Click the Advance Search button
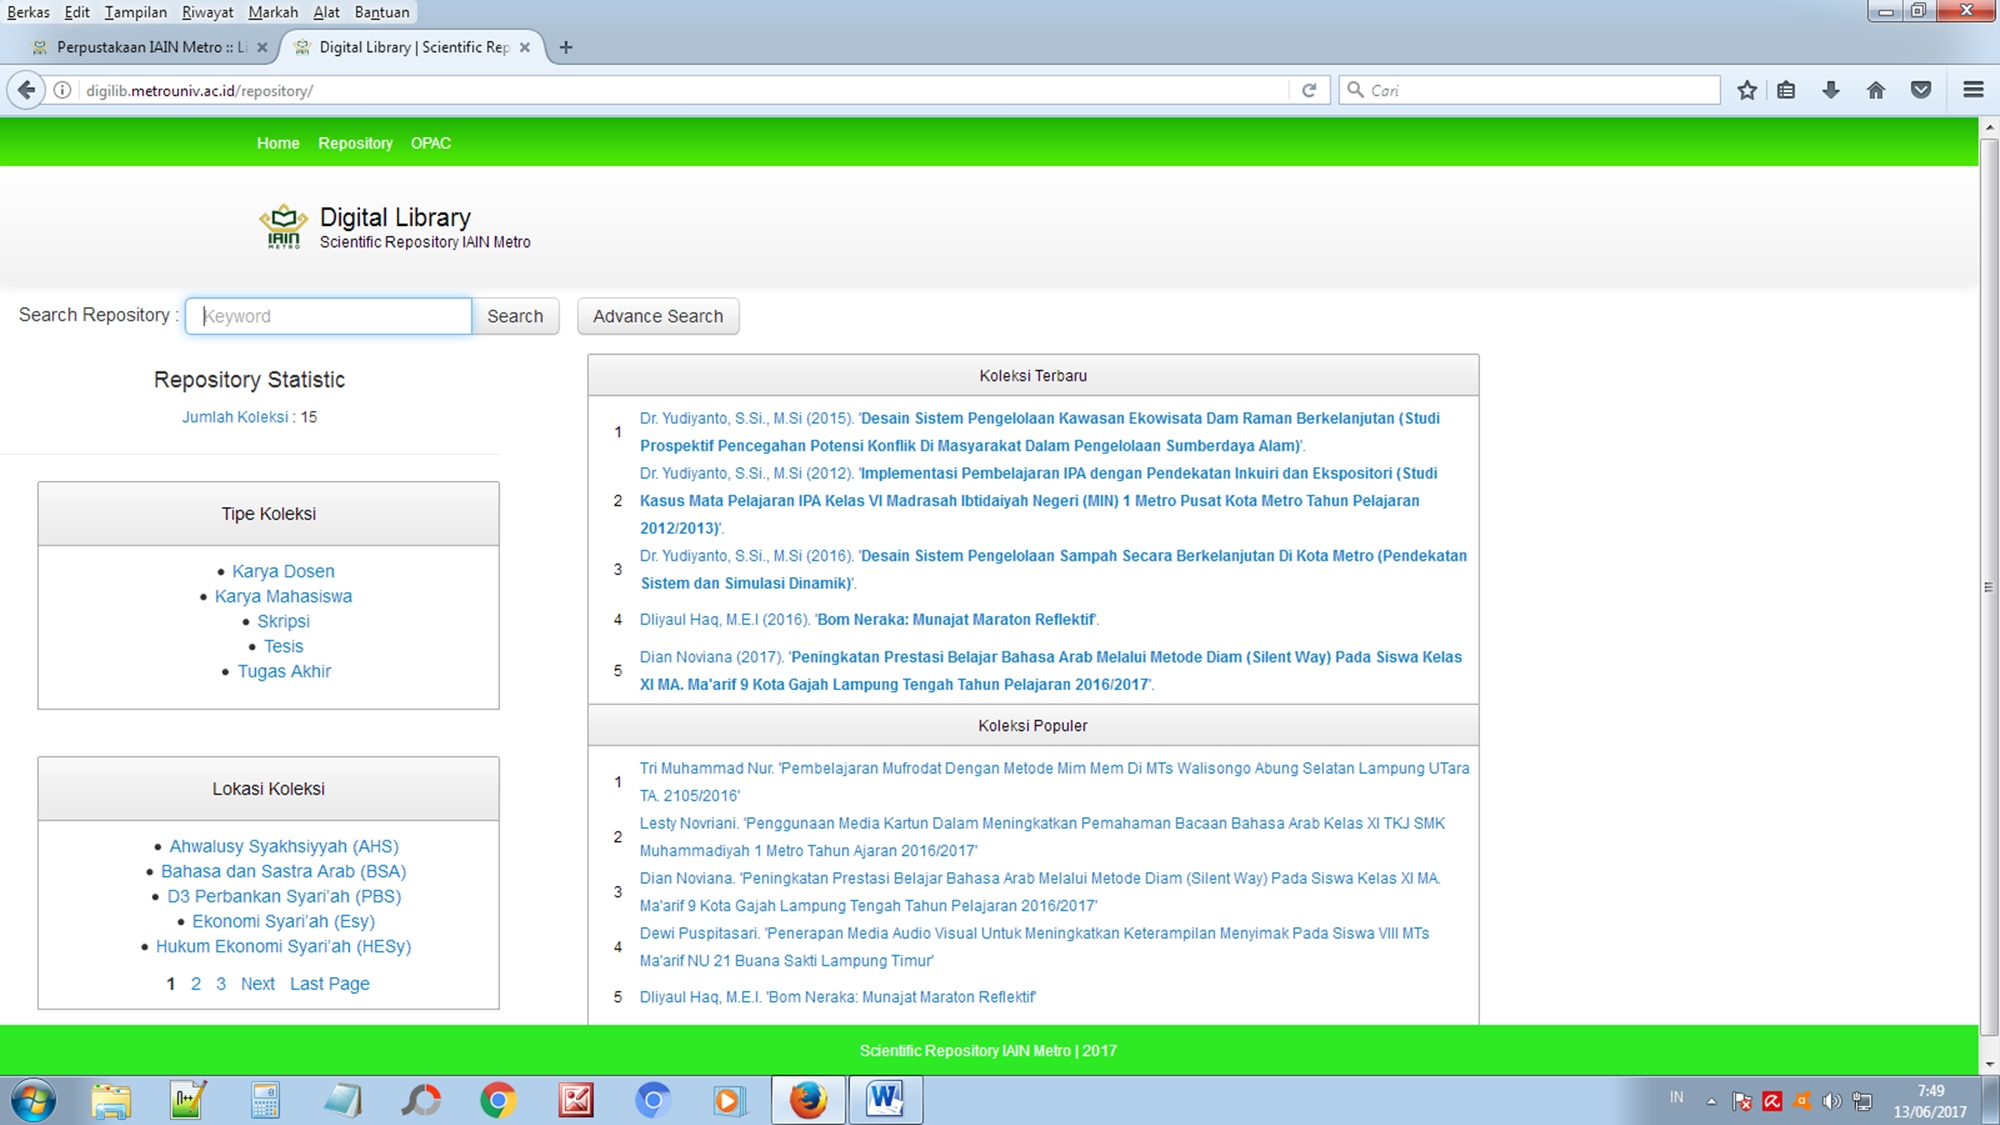Viewport: 2000px width, 1125px height. pyautogui.click(x=657, y=316)
